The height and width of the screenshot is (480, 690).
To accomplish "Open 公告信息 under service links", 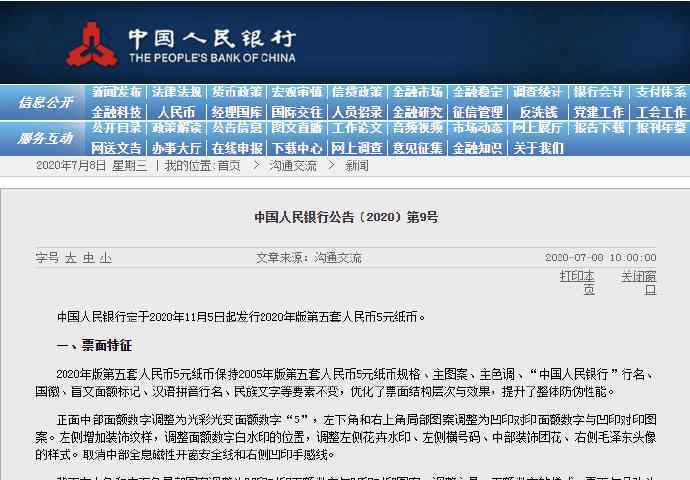I will 237,128.
